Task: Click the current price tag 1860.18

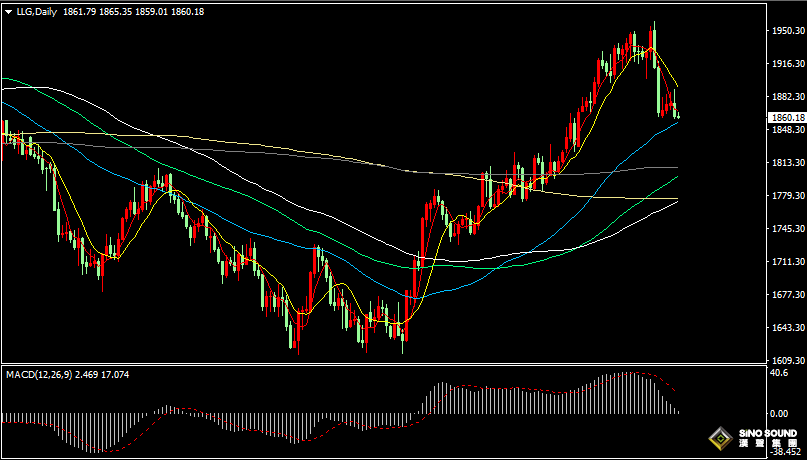Action: click(x=787, y=118)
